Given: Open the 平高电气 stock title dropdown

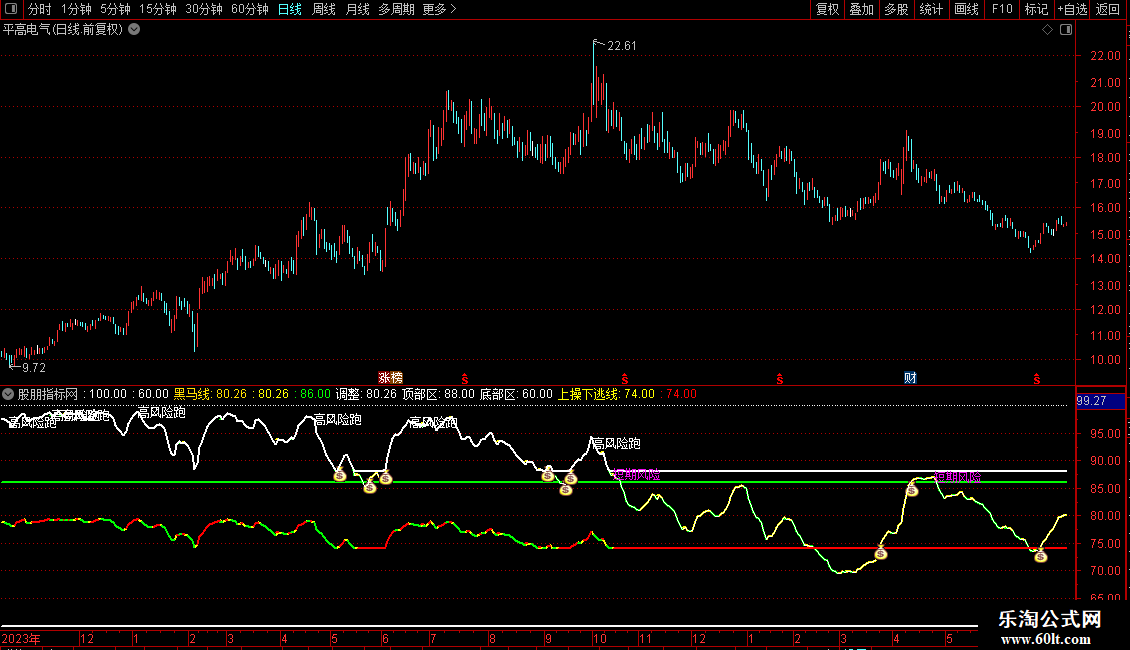Looking at the screenshot, I should (134, 30).
